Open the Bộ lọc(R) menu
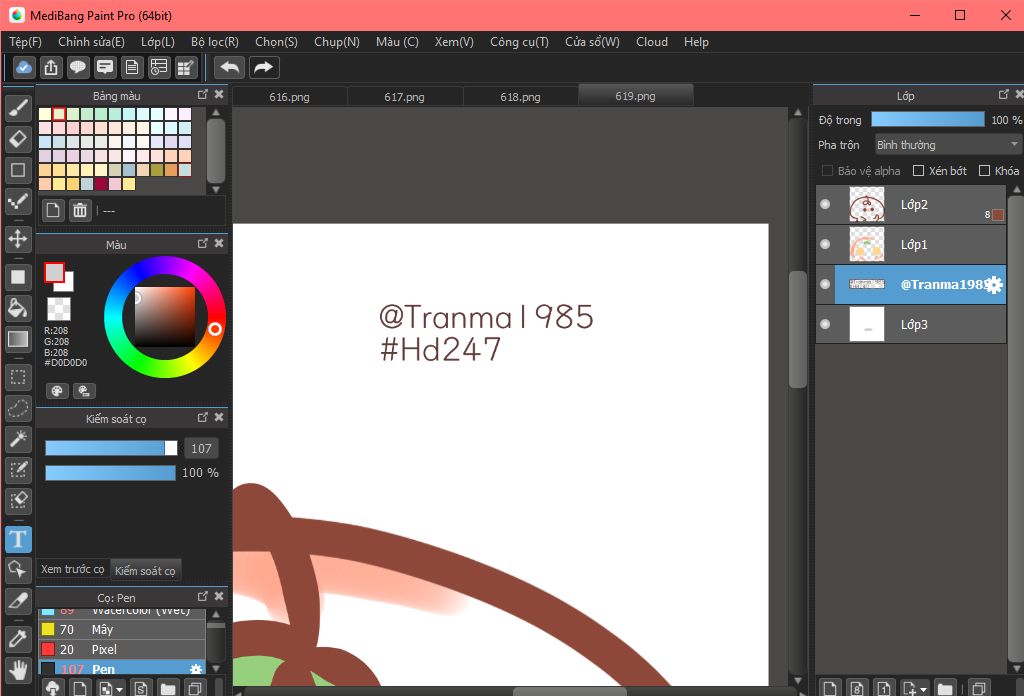Image resolution: width=1024 pixels, height=696 pixels. click(215, 42)
